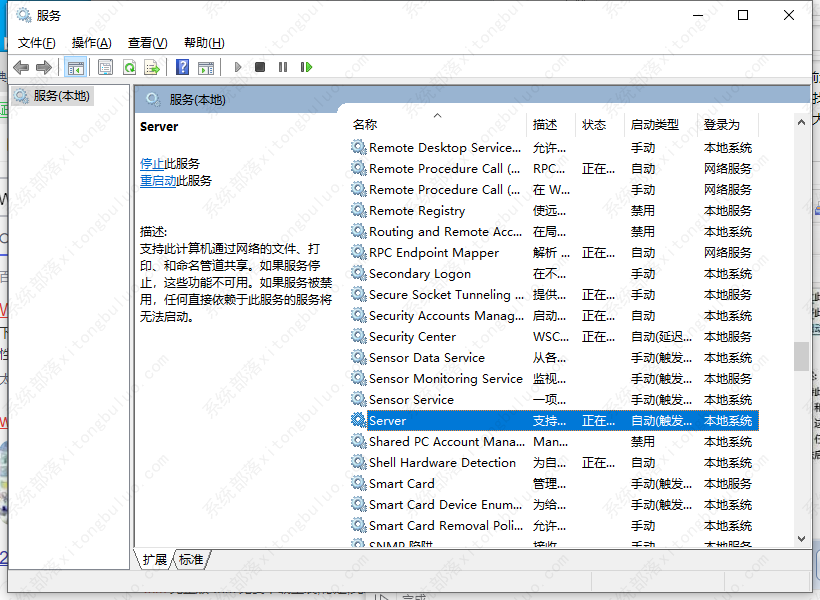Click the pause service icon
Screen dimensions: 820x600
tap(284, 67)
